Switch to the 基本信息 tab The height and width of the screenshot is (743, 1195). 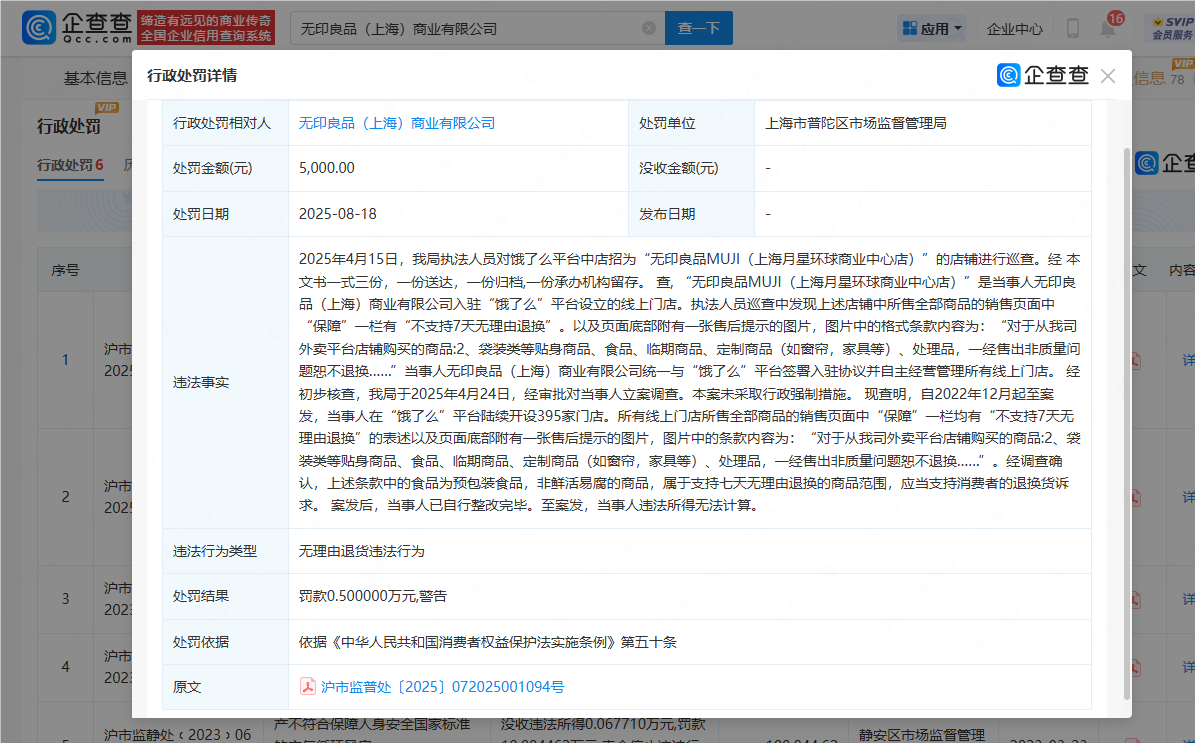click(x=96, y=78)
